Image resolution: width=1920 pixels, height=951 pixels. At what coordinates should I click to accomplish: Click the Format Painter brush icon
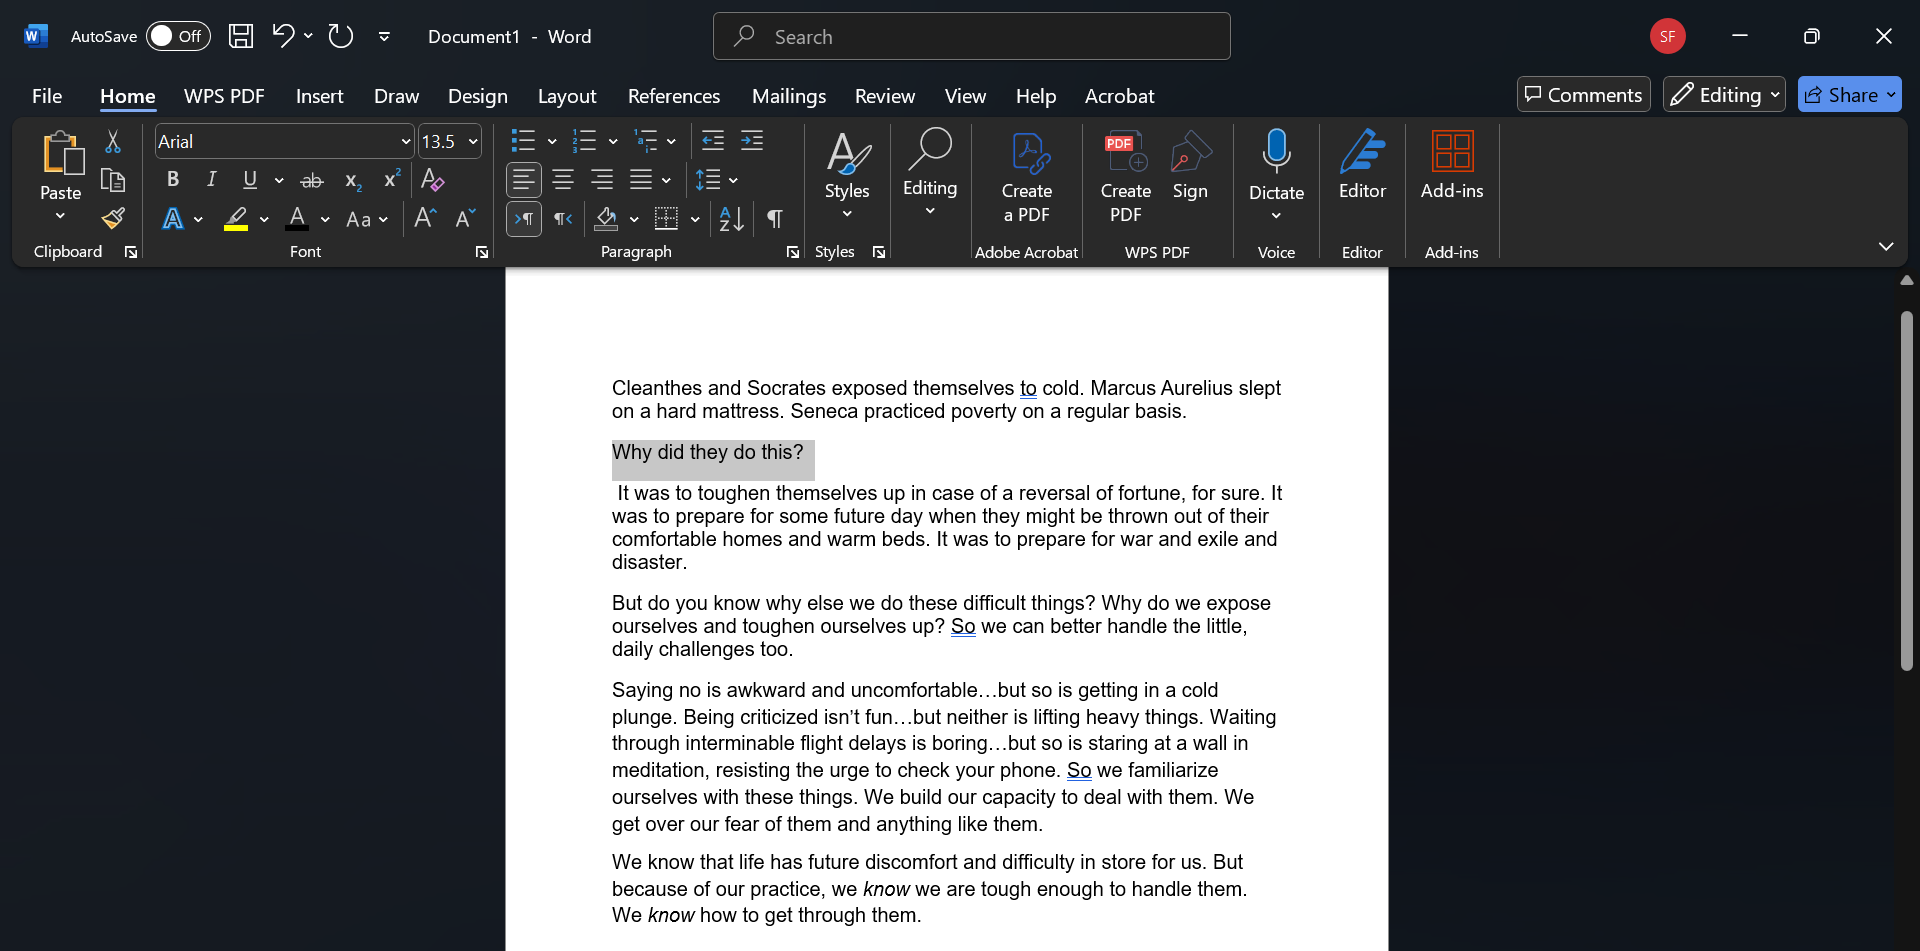click(x=113, y=218)
